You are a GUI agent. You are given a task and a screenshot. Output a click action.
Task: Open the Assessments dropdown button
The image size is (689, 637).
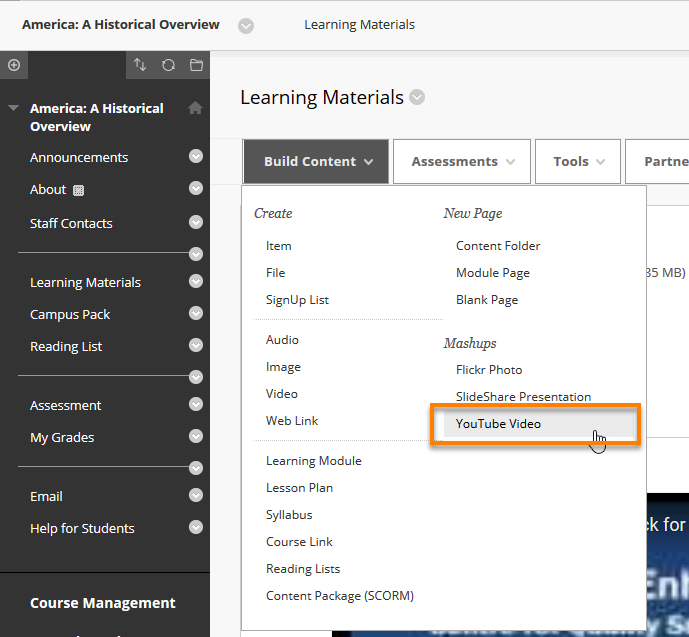[462, 161]
